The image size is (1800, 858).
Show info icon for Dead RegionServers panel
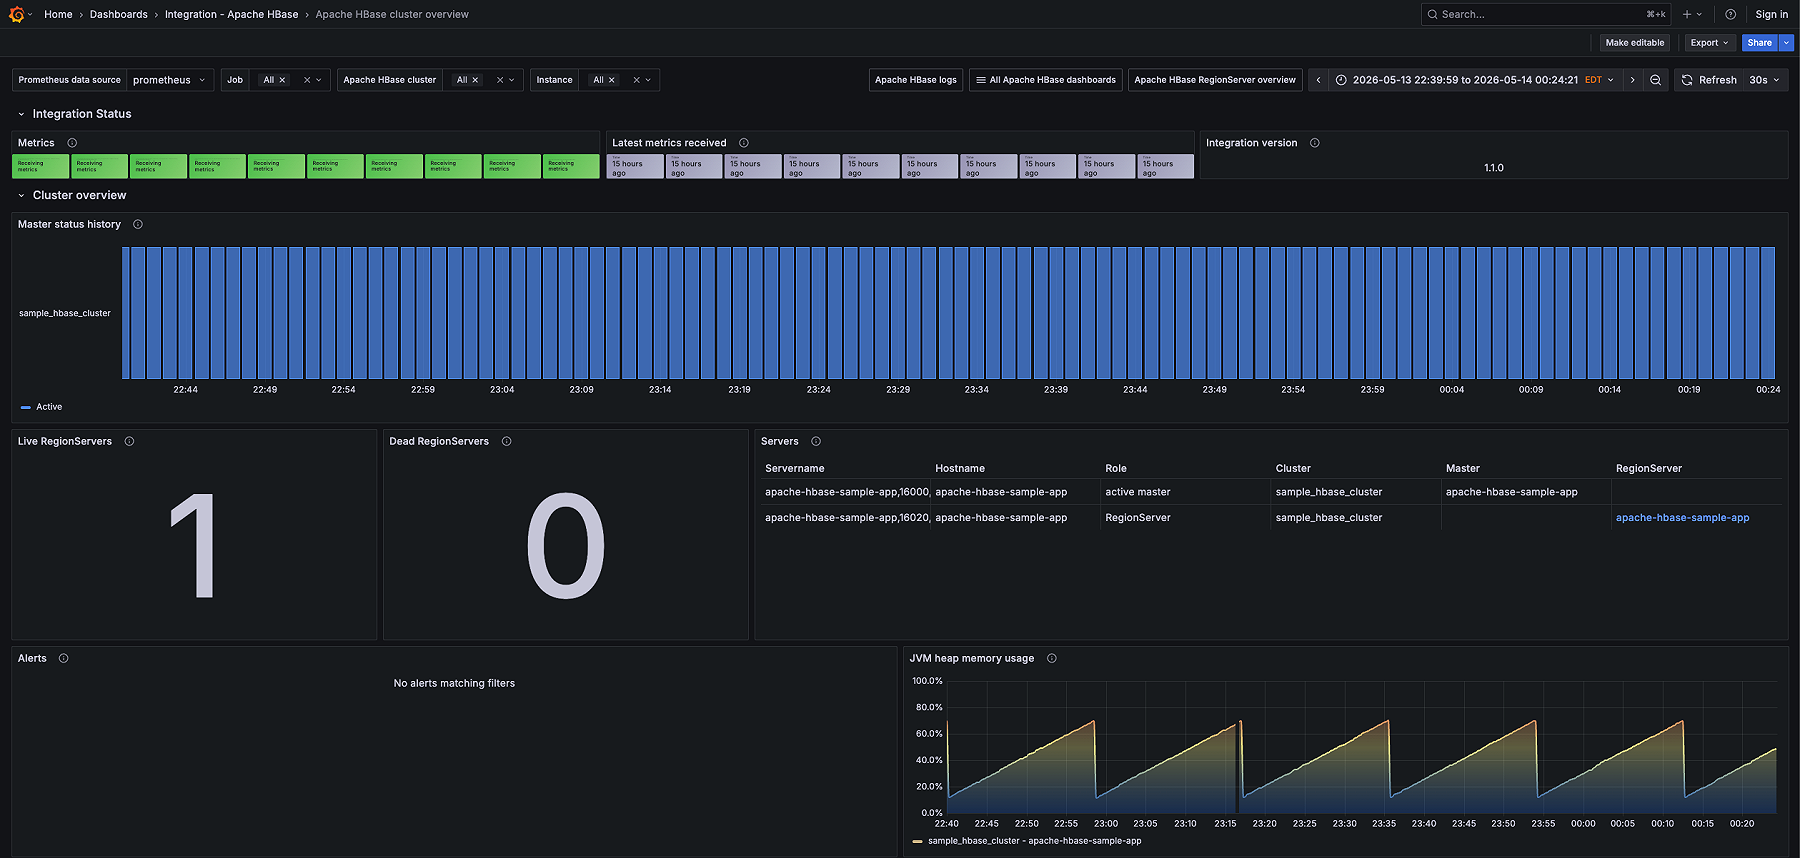[507, 441]
